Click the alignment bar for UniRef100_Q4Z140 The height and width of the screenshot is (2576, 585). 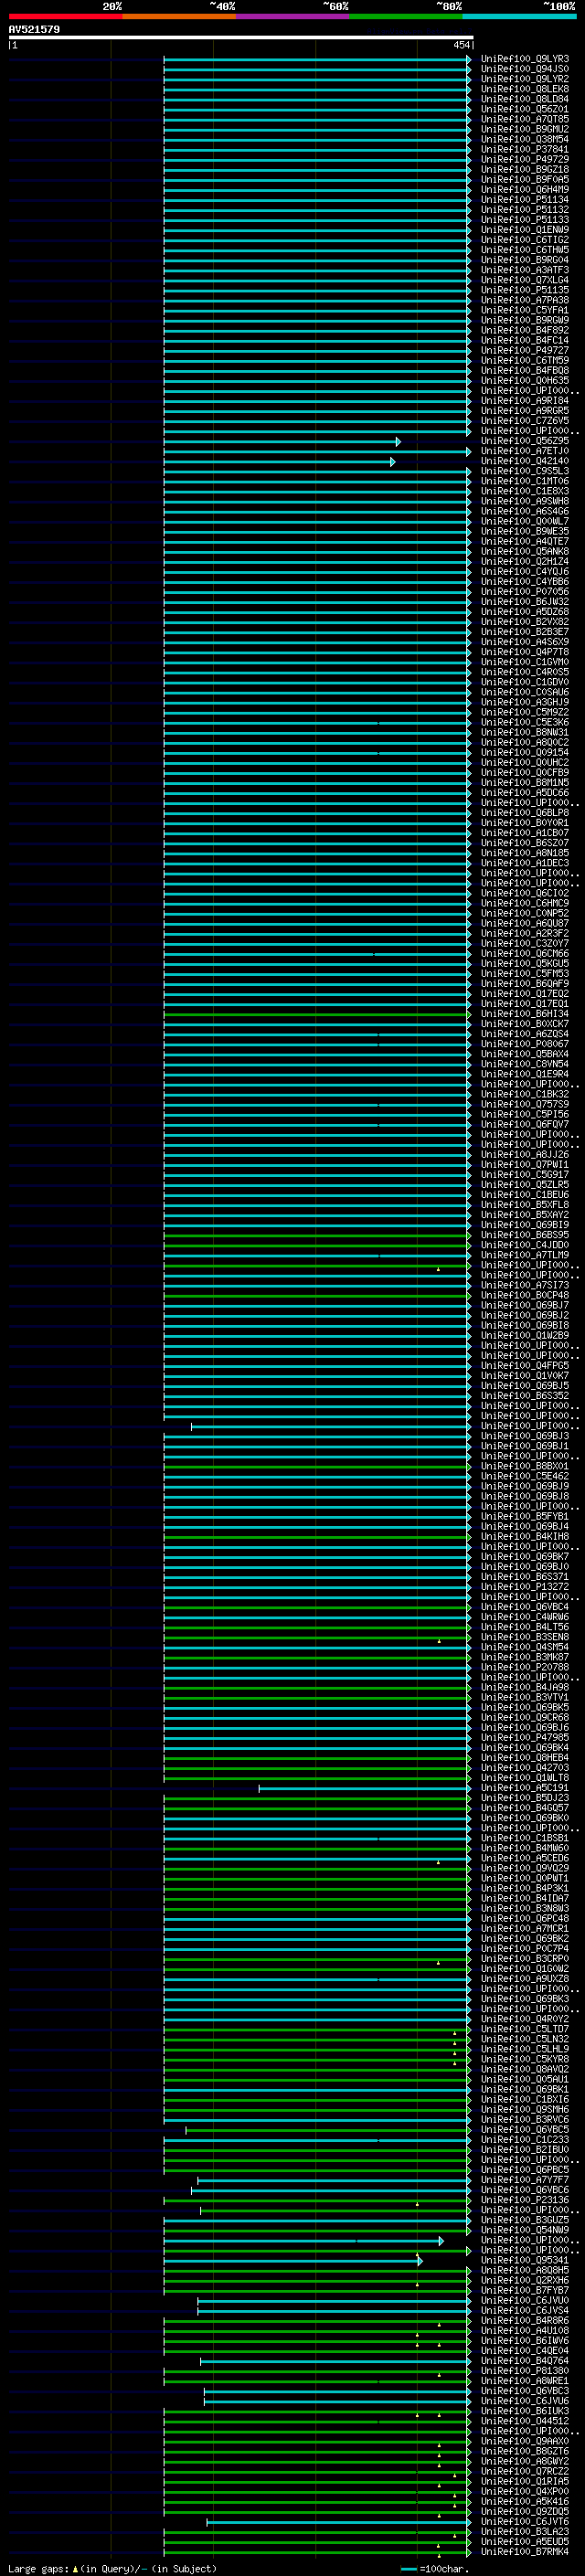(279, 461)
